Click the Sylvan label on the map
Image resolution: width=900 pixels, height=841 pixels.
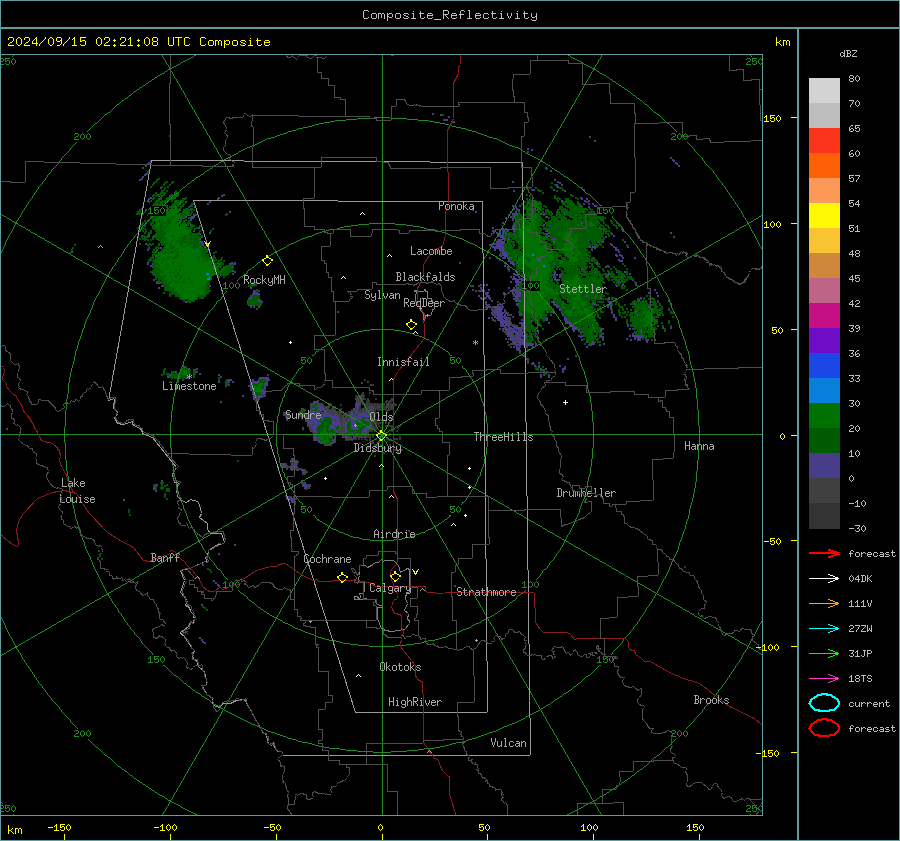[382, 295]
